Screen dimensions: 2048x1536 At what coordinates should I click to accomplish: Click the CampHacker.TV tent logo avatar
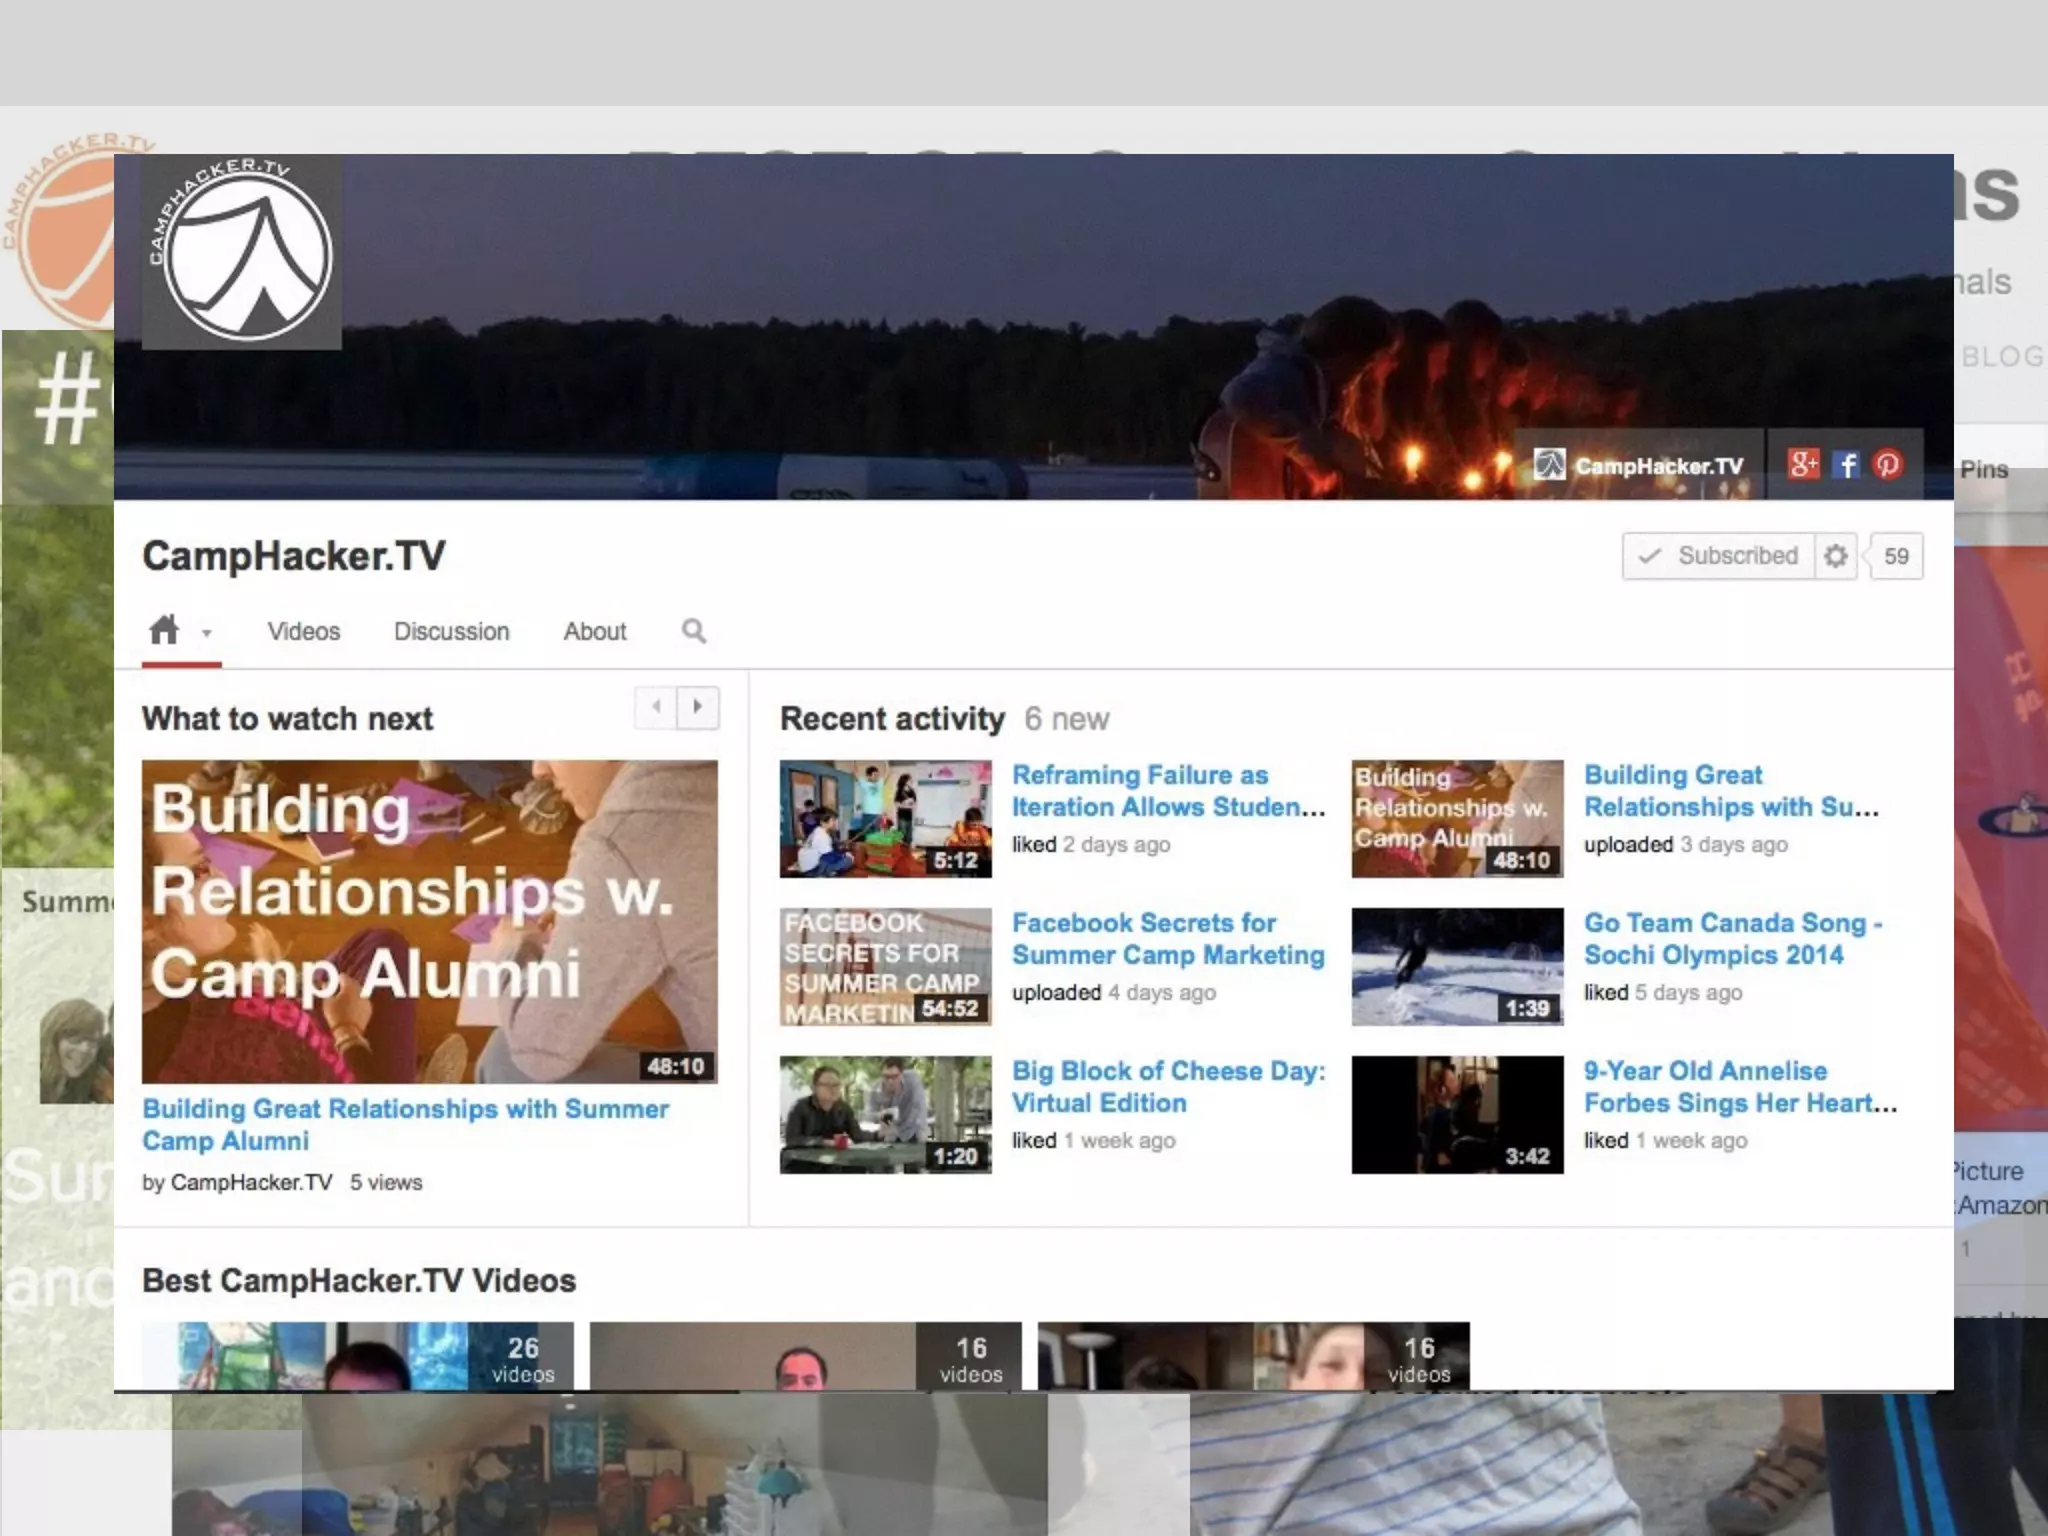[x=242, y=252]
